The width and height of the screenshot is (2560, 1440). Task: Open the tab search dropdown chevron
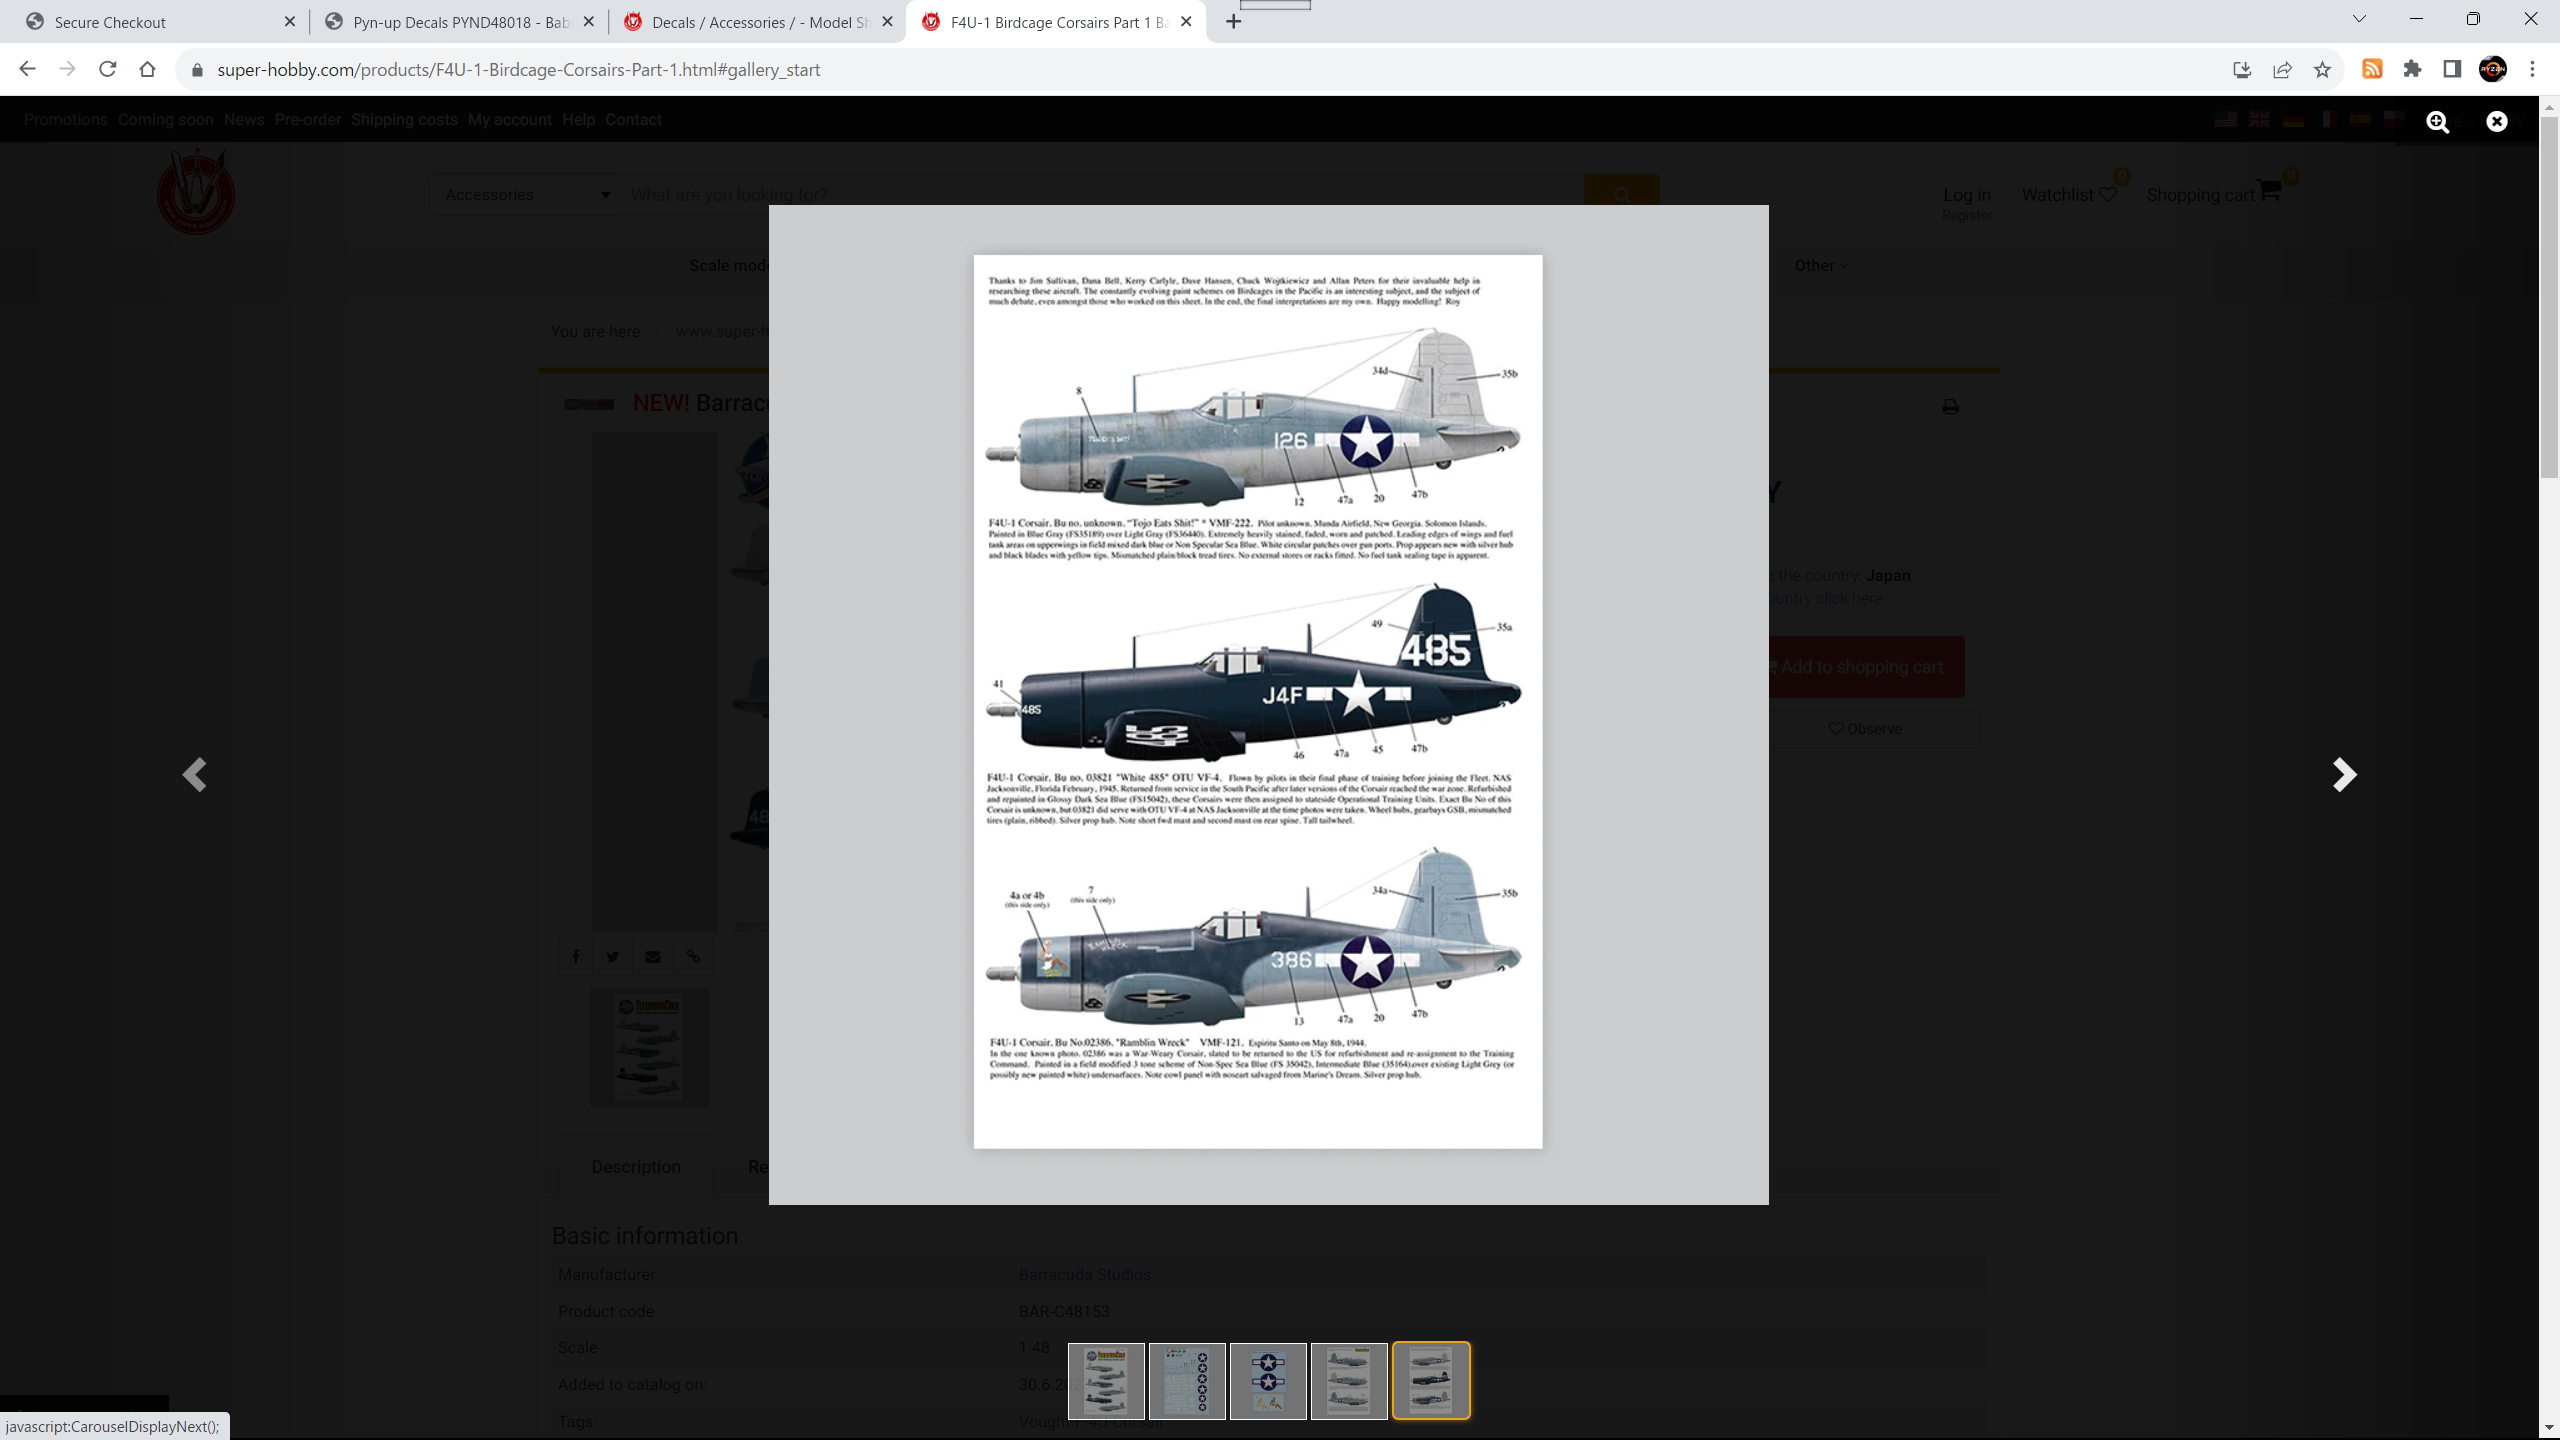point(2359,19)
